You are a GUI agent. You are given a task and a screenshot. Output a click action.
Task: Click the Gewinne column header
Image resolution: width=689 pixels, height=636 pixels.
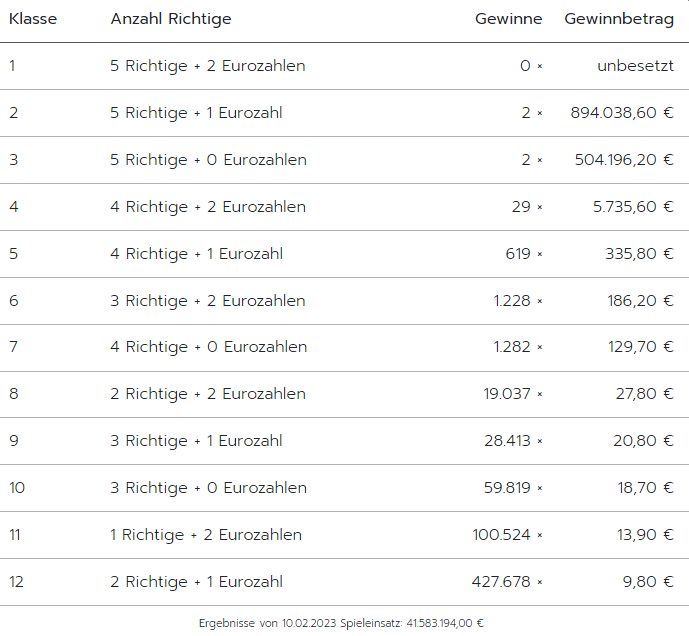508,19
